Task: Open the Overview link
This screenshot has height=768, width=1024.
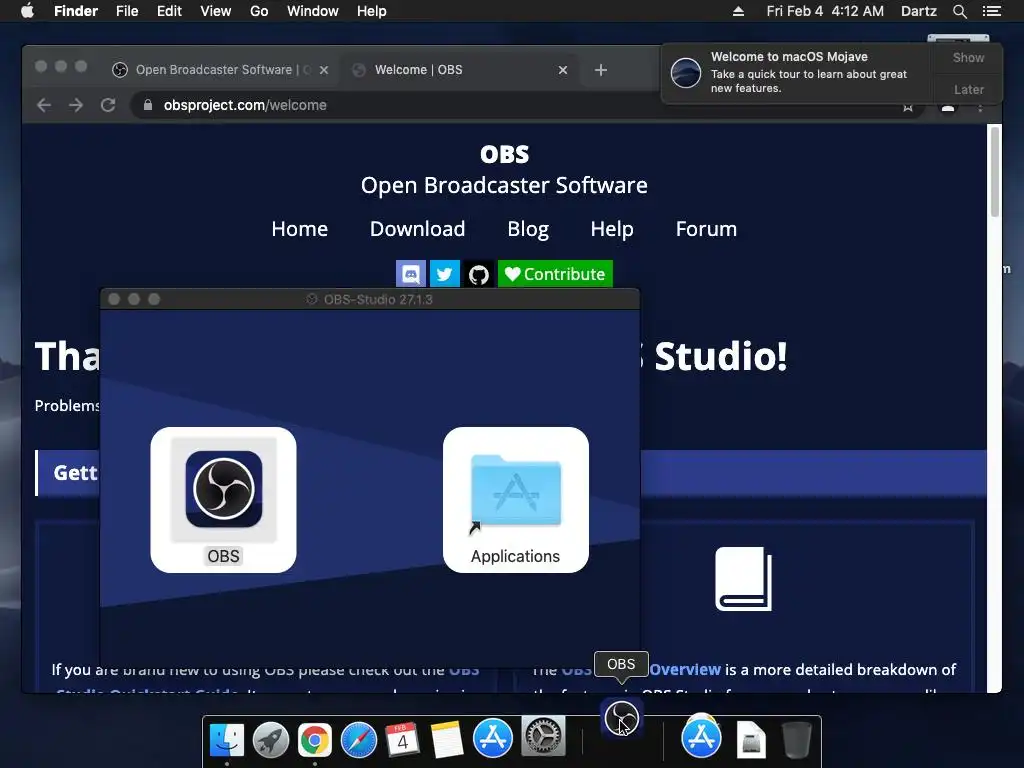Action: coord(685,669)
